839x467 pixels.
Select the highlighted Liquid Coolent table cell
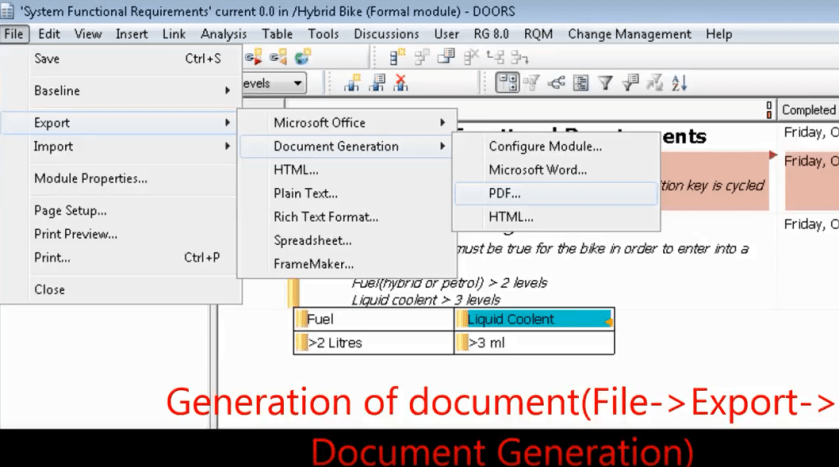click(x=533, y=319)
